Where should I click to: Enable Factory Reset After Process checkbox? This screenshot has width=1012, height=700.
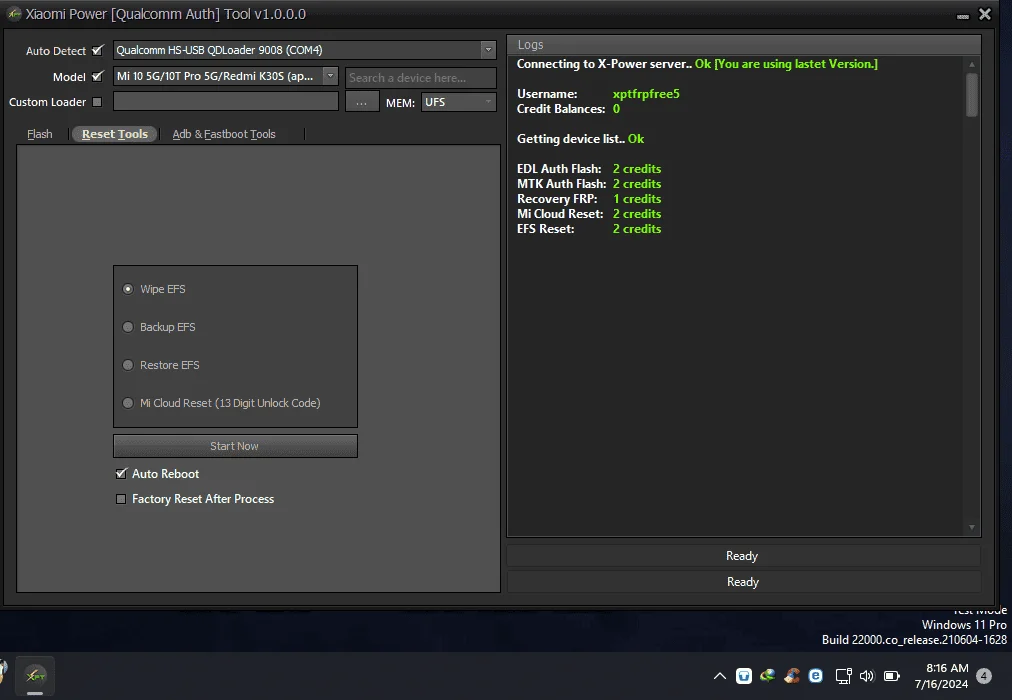[121, 499]
